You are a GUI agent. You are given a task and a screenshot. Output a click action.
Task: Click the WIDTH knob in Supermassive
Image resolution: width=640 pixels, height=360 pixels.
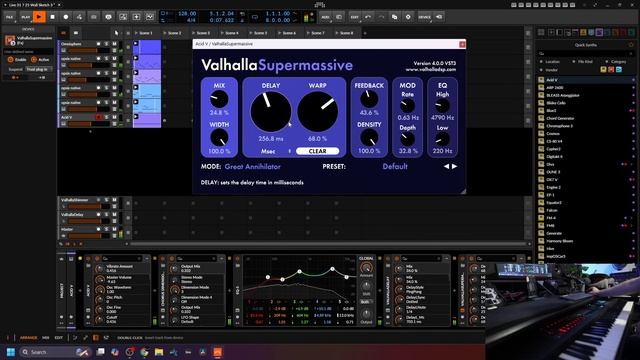point(219,138)
